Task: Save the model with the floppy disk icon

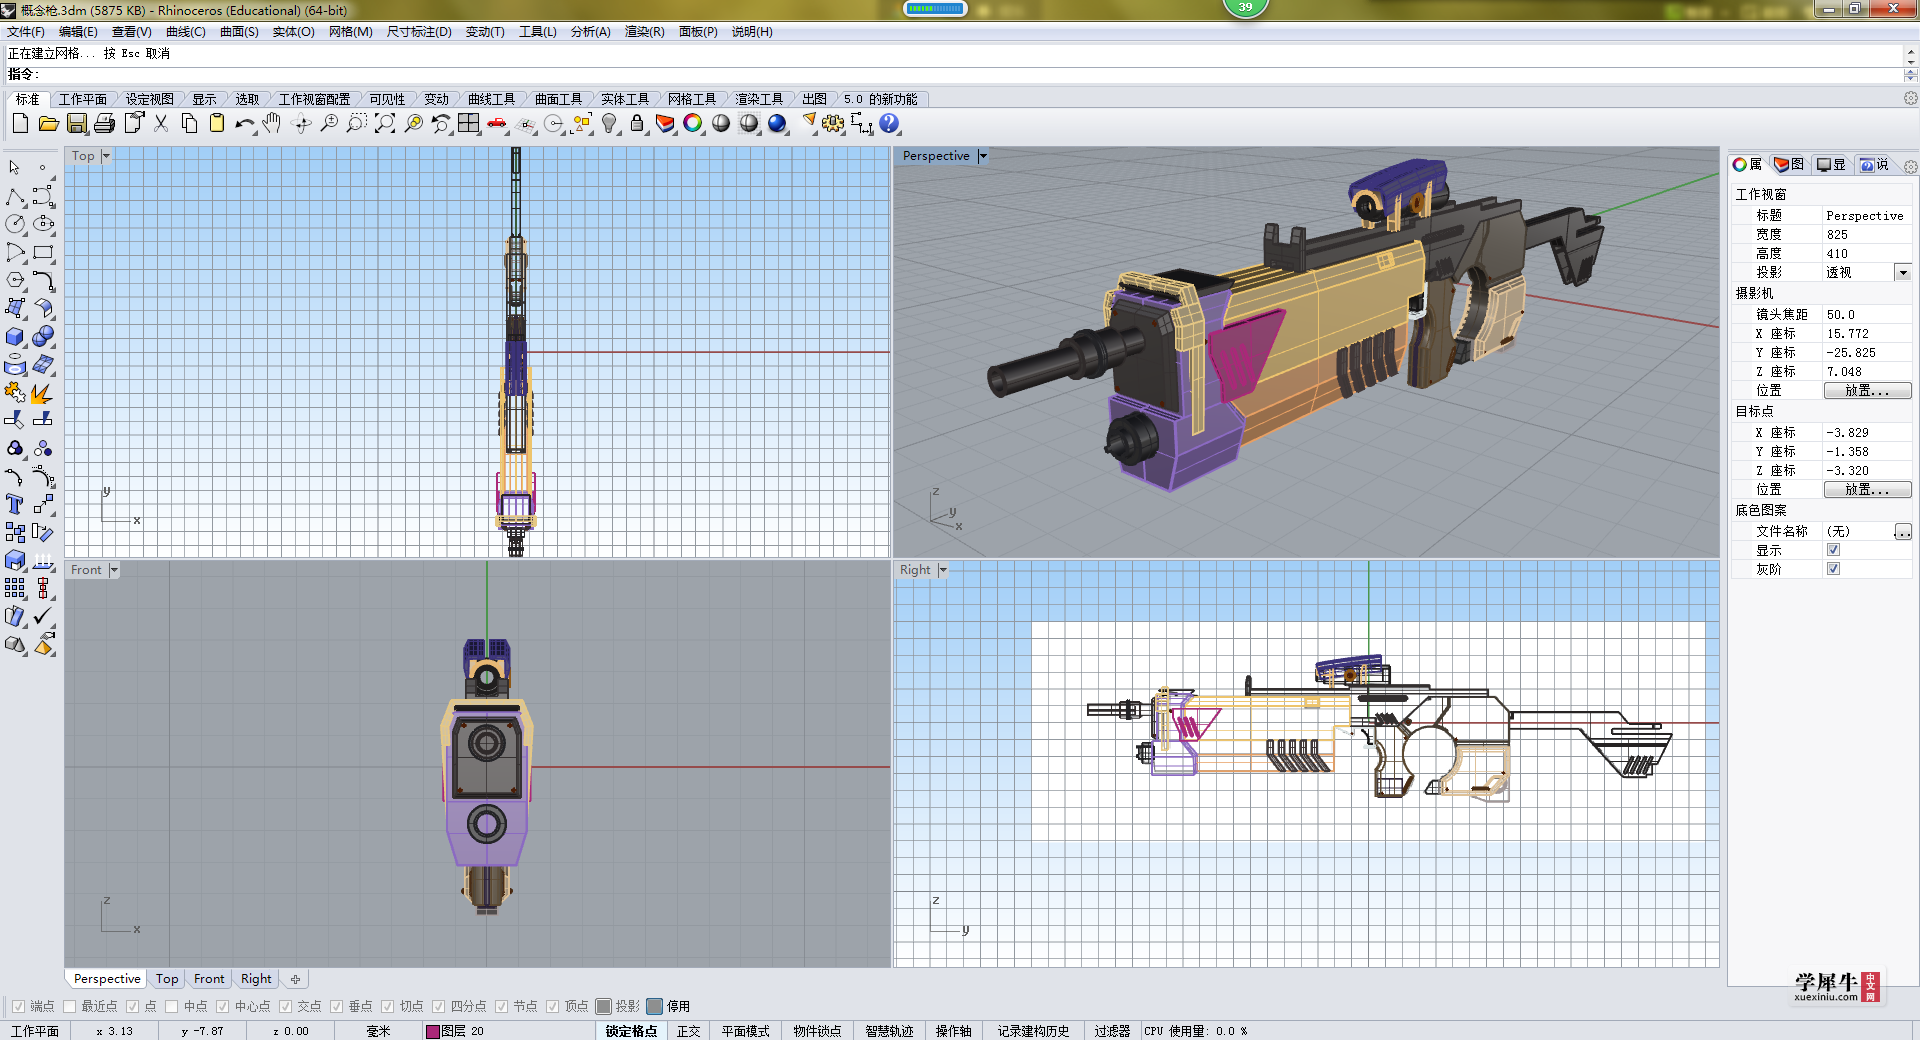Action: click(x=76, y=123)
